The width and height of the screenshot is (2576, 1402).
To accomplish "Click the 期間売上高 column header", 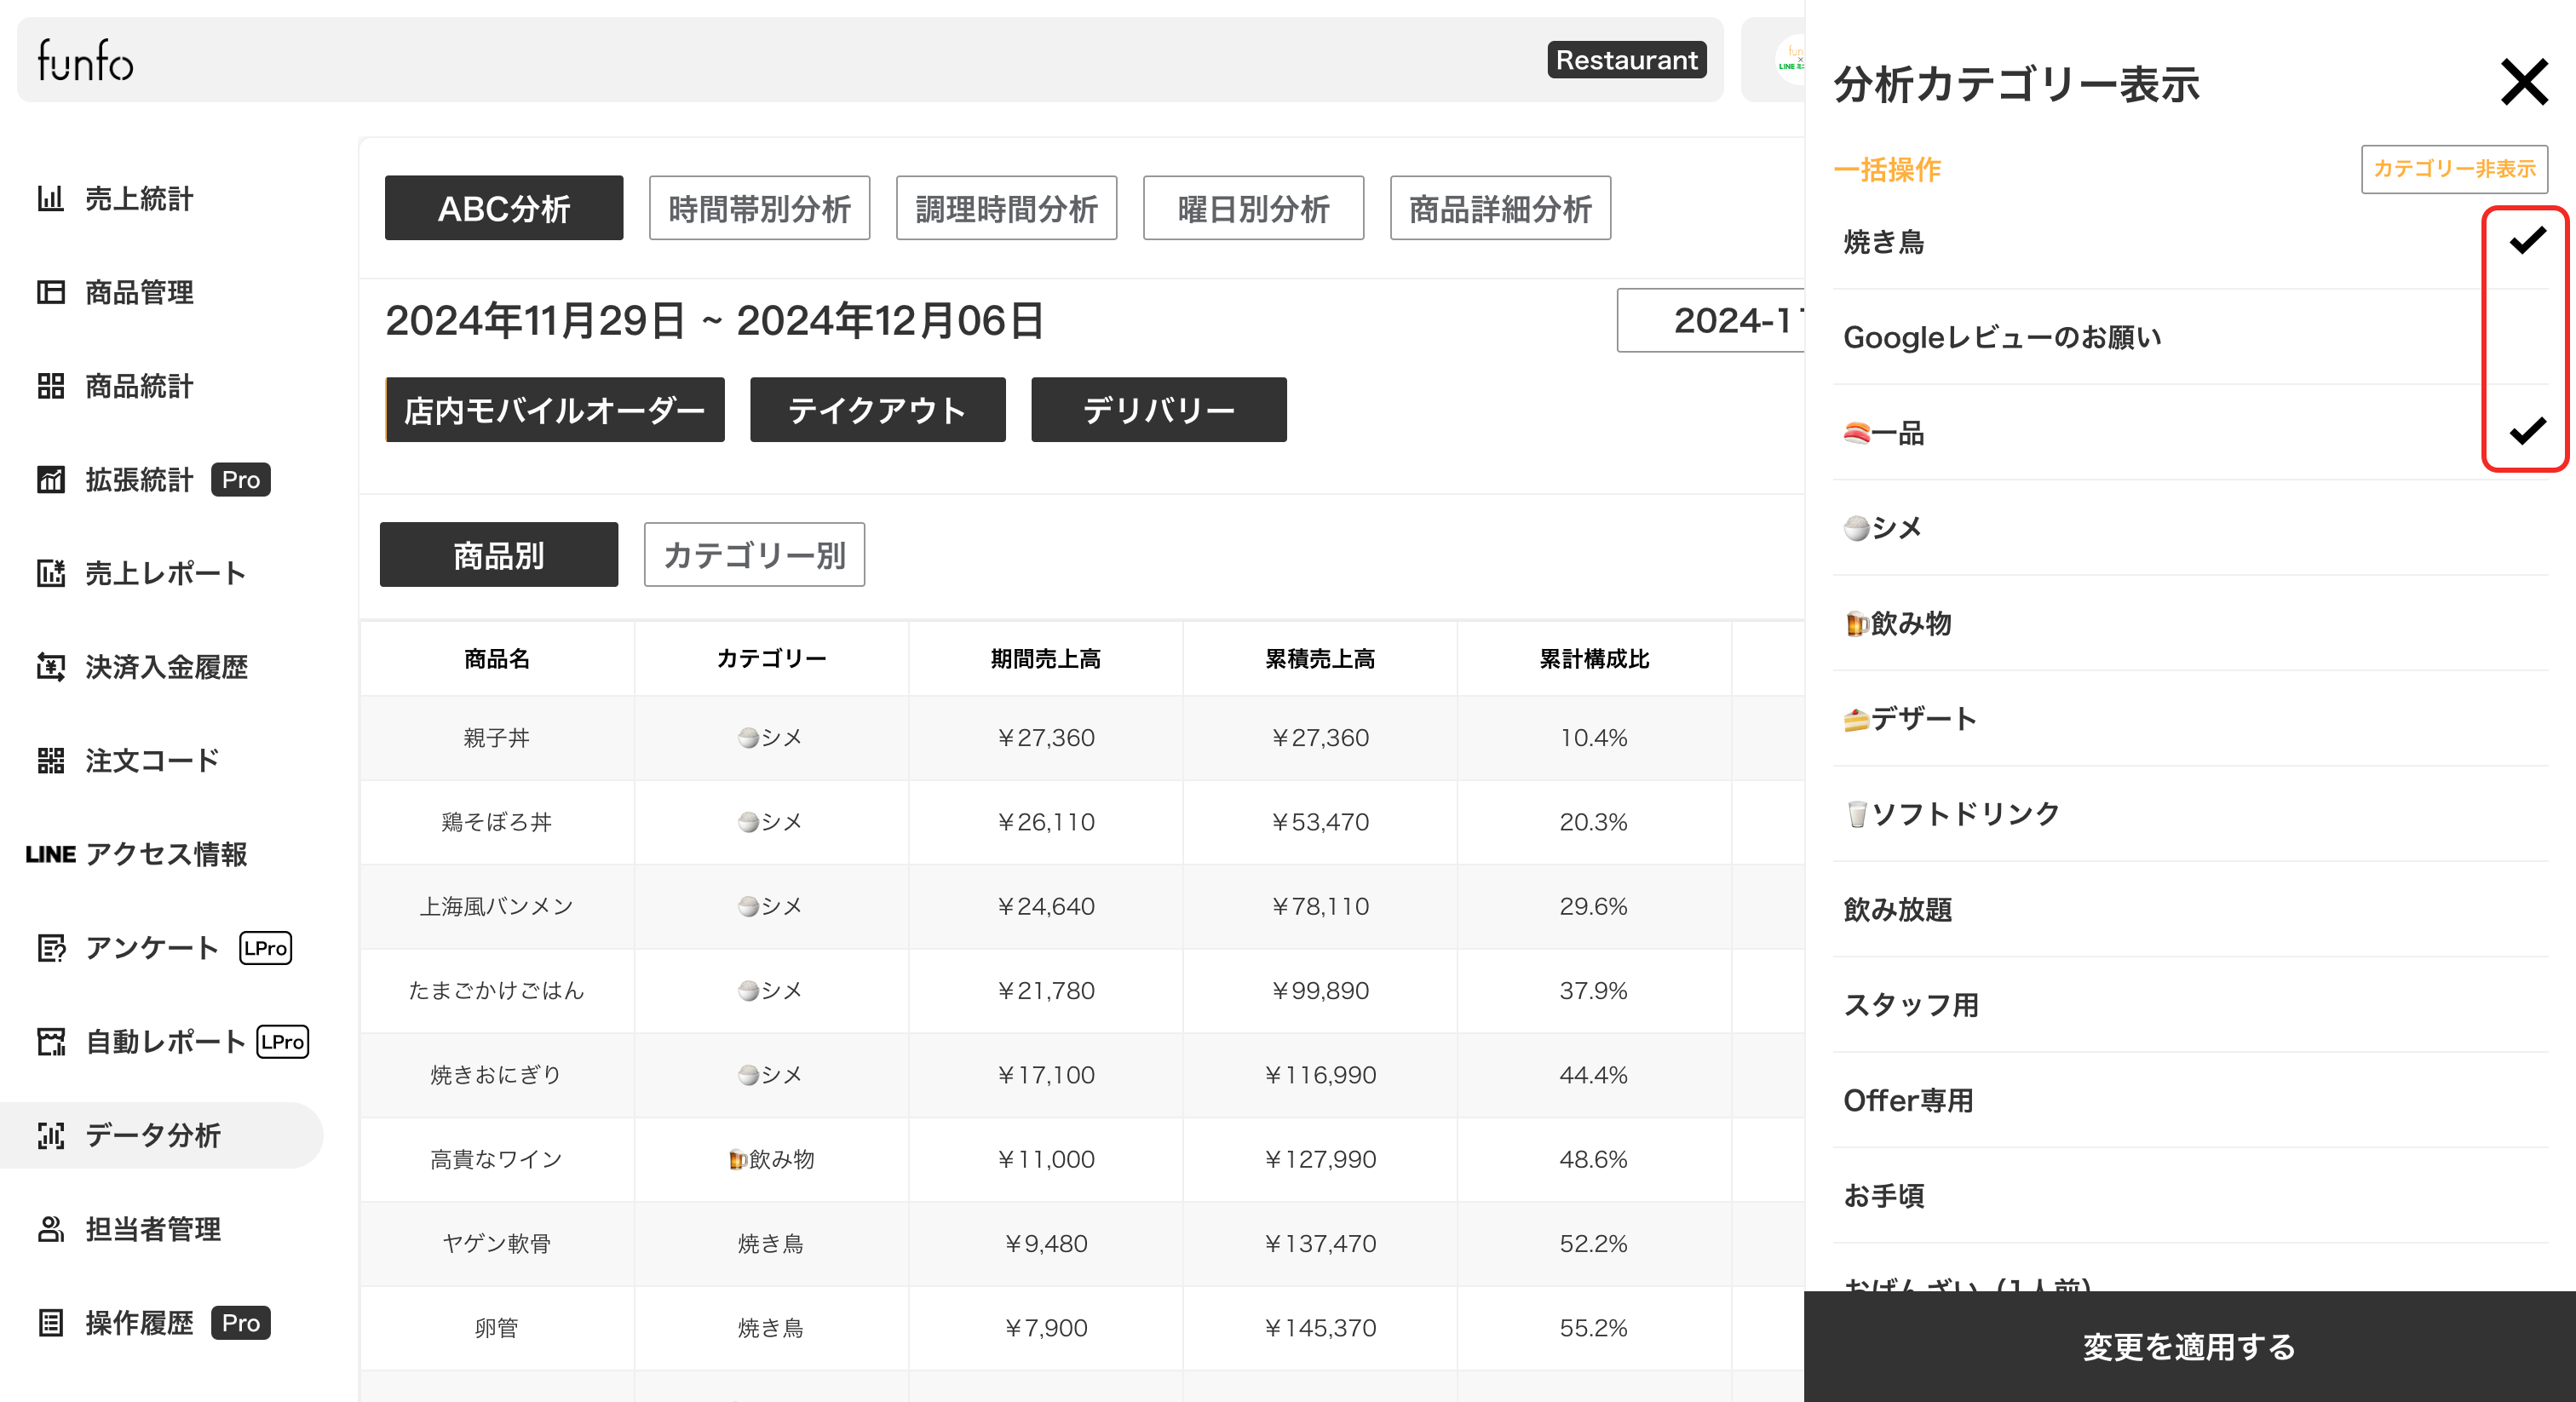I will tap(1045, 658).
